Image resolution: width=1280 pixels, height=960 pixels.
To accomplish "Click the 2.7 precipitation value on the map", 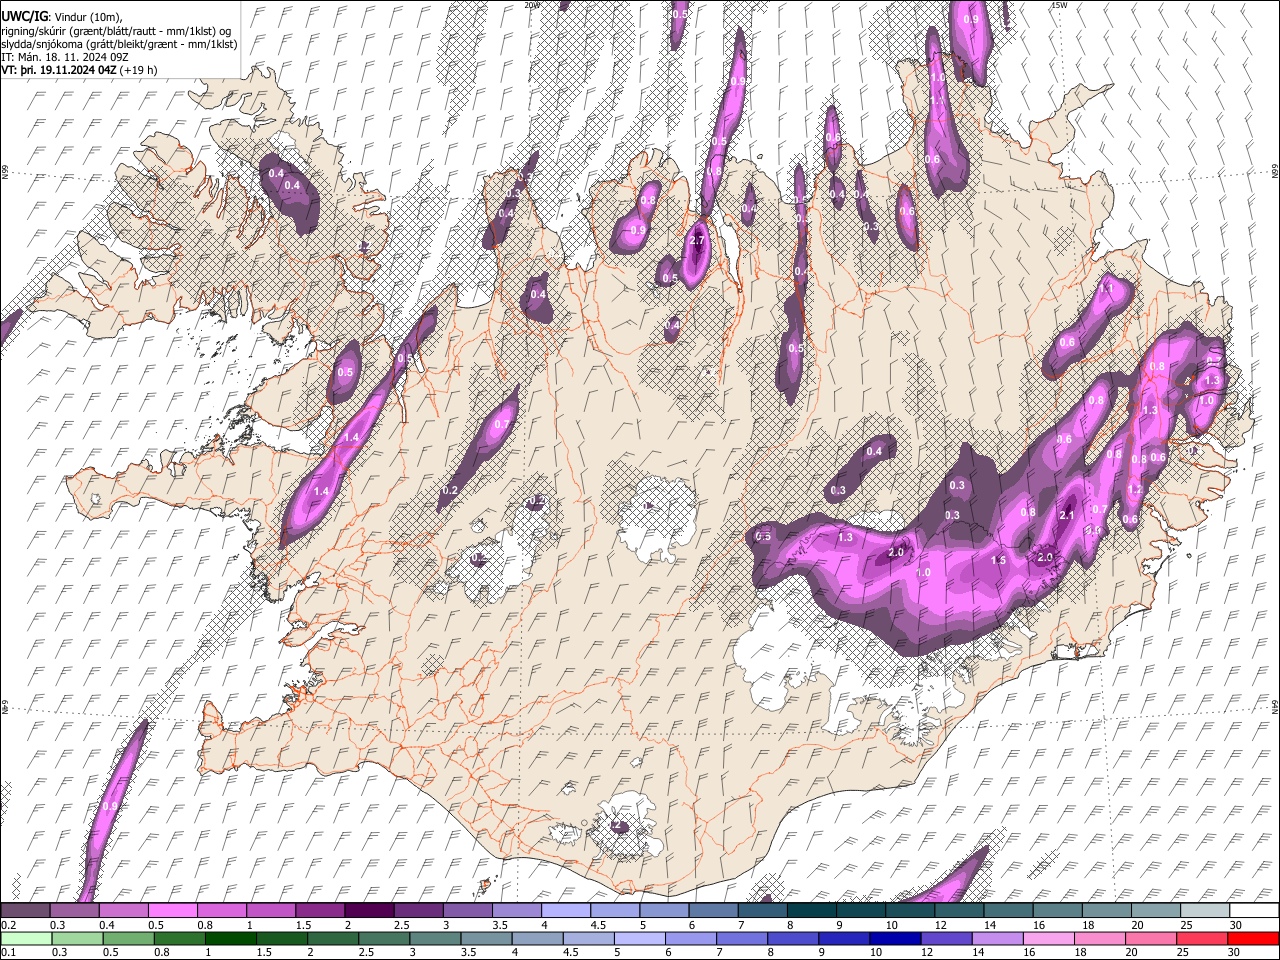I will 698,241.
